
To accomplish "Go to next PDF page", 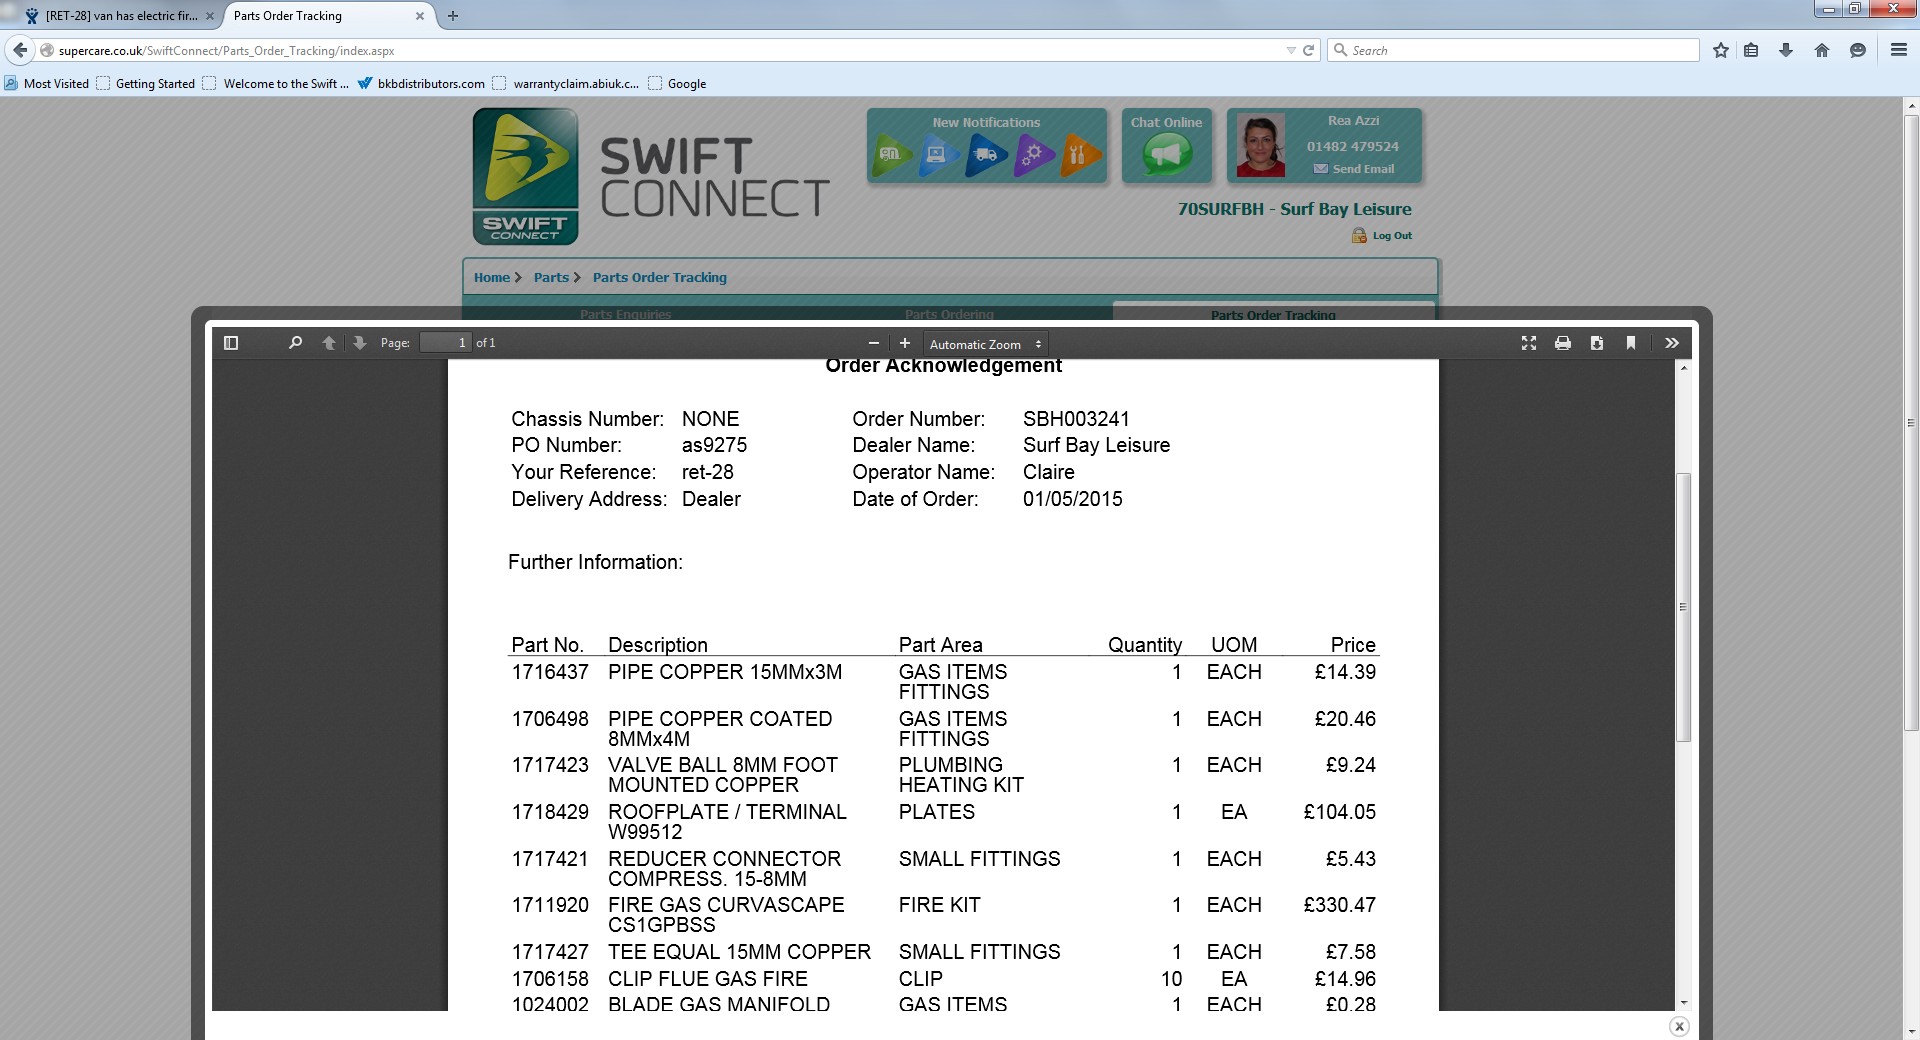I will [x=360, y=343].
